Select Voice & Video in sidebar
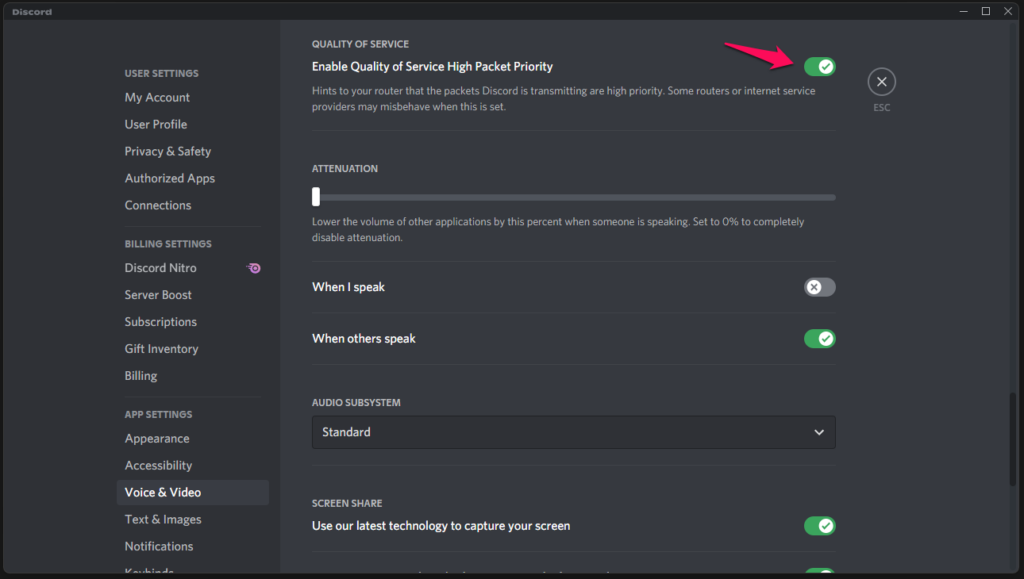 (163, 492)
